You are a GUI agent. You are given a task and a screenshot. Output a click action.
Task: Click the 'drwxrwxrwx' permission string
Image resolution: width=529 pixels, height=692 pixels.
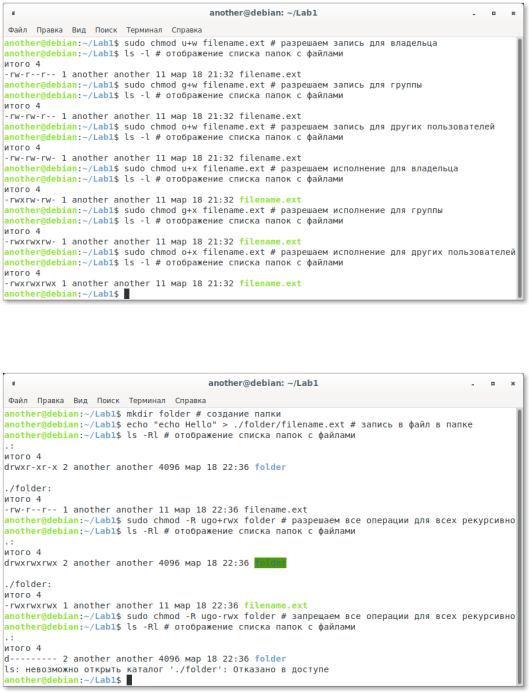pos(31,563)
